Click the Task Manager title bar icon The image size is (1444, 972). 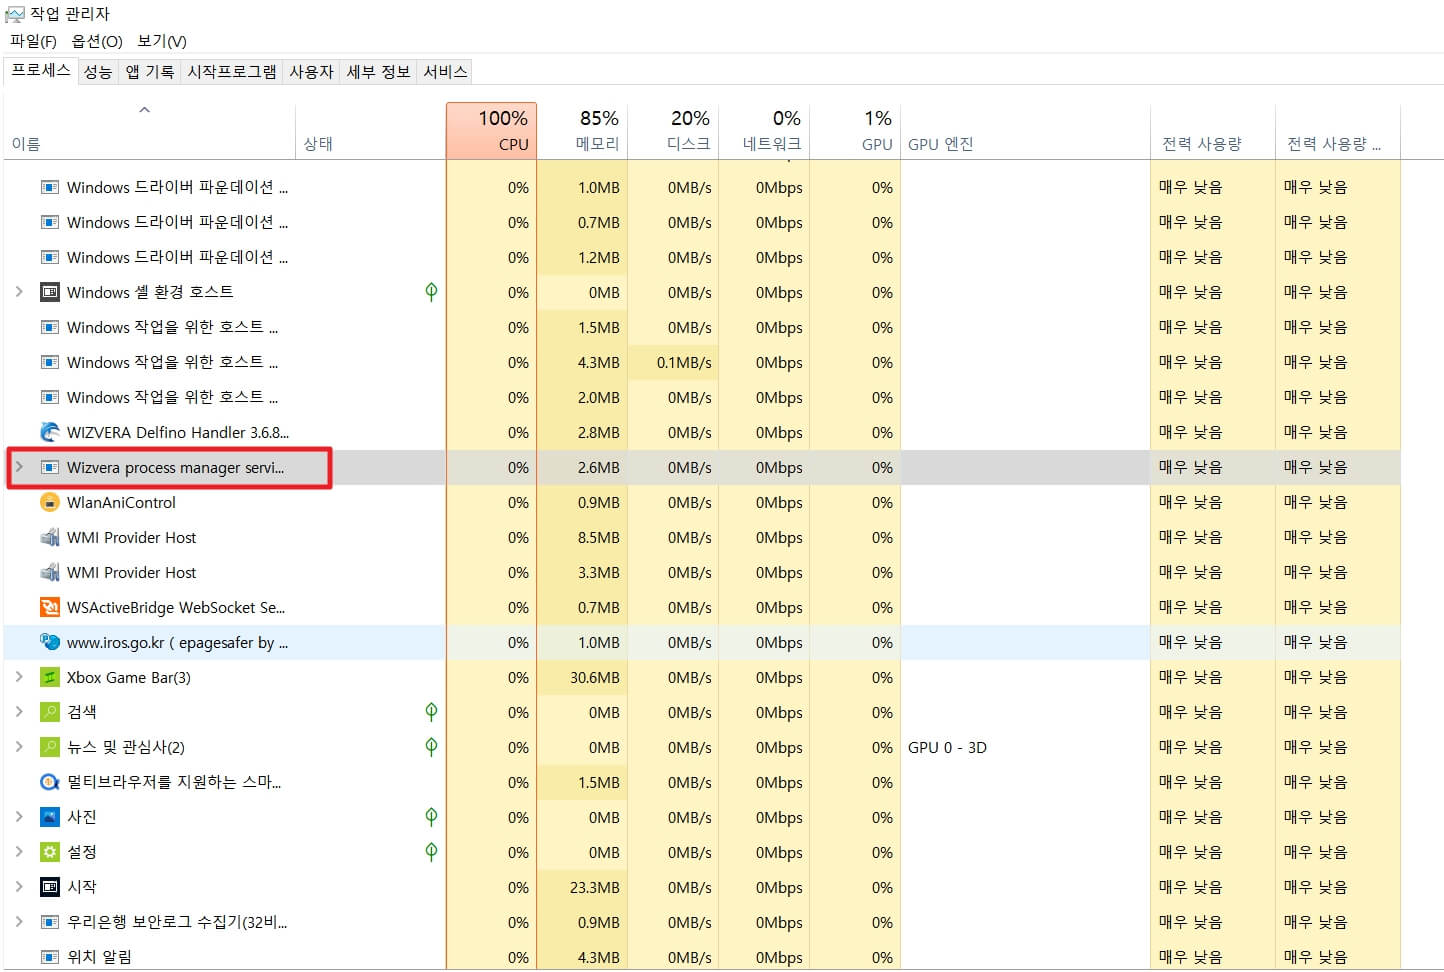tap(14, 14)
